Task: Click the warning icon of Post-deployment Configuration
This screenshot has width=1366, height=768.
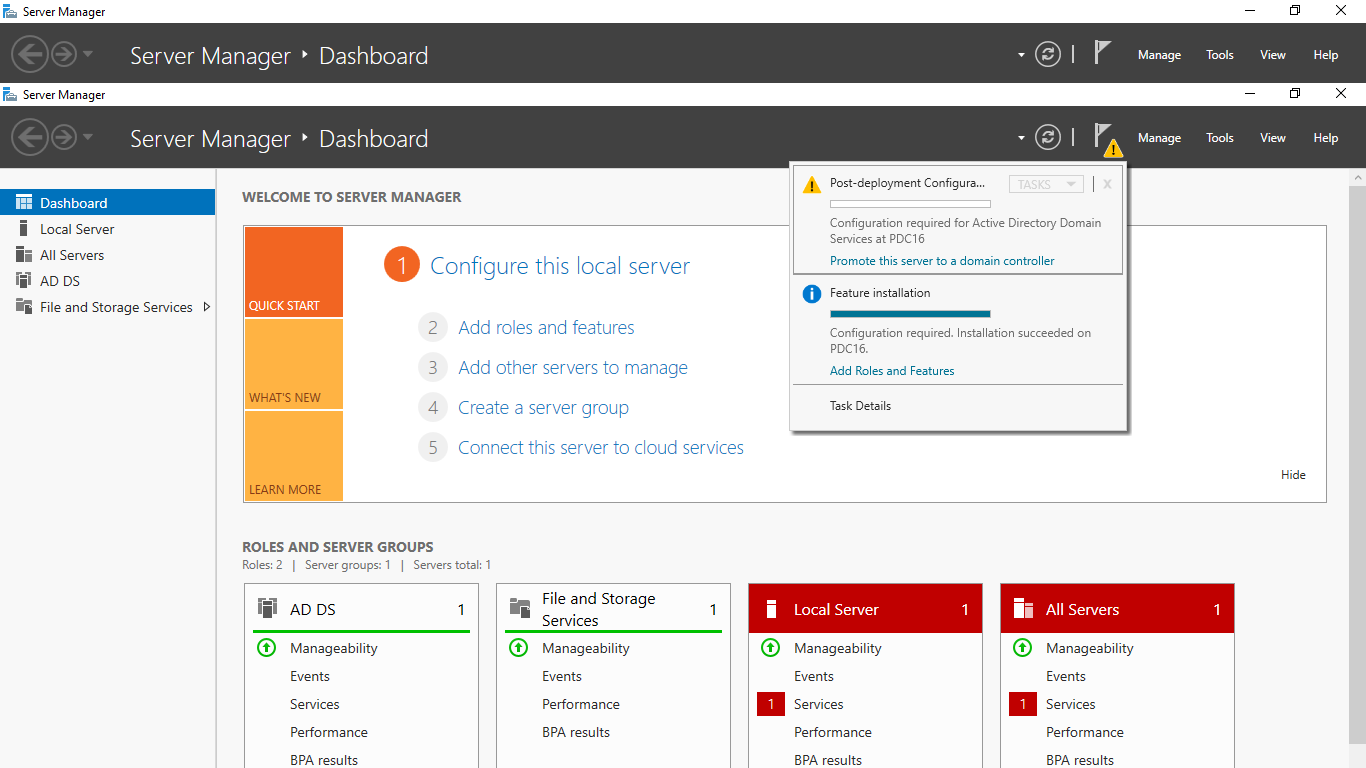Action: (x=811, y=185)
